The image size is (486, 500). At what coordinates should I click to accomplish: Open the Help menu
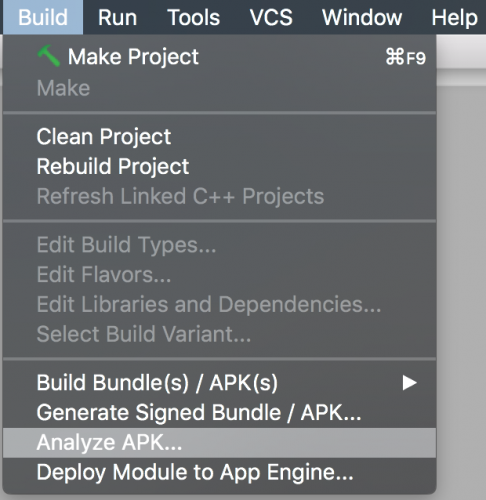[x=454, y=17]
